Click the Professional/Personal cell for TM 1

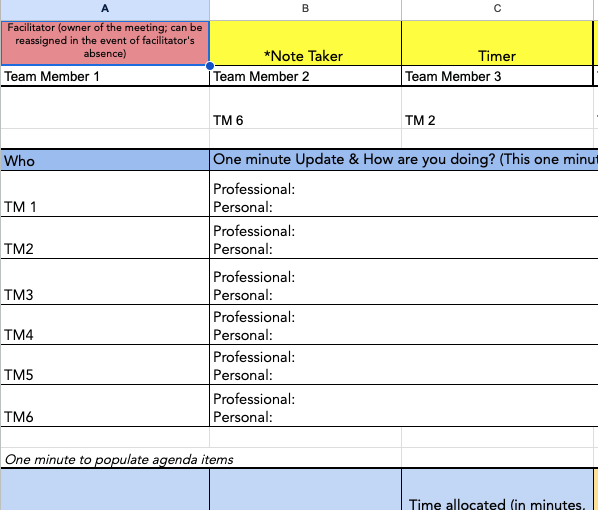(404, 194)
